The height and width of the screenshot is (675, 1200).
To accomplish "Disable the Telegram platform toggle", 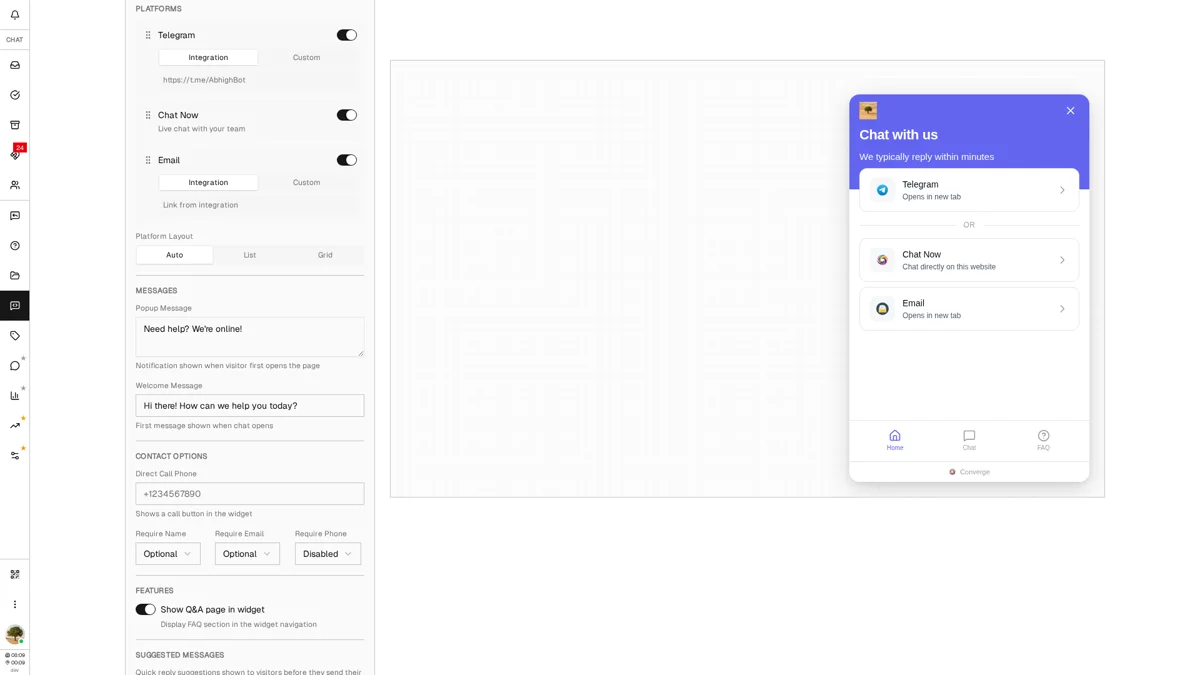I will (x=346, y=34).
